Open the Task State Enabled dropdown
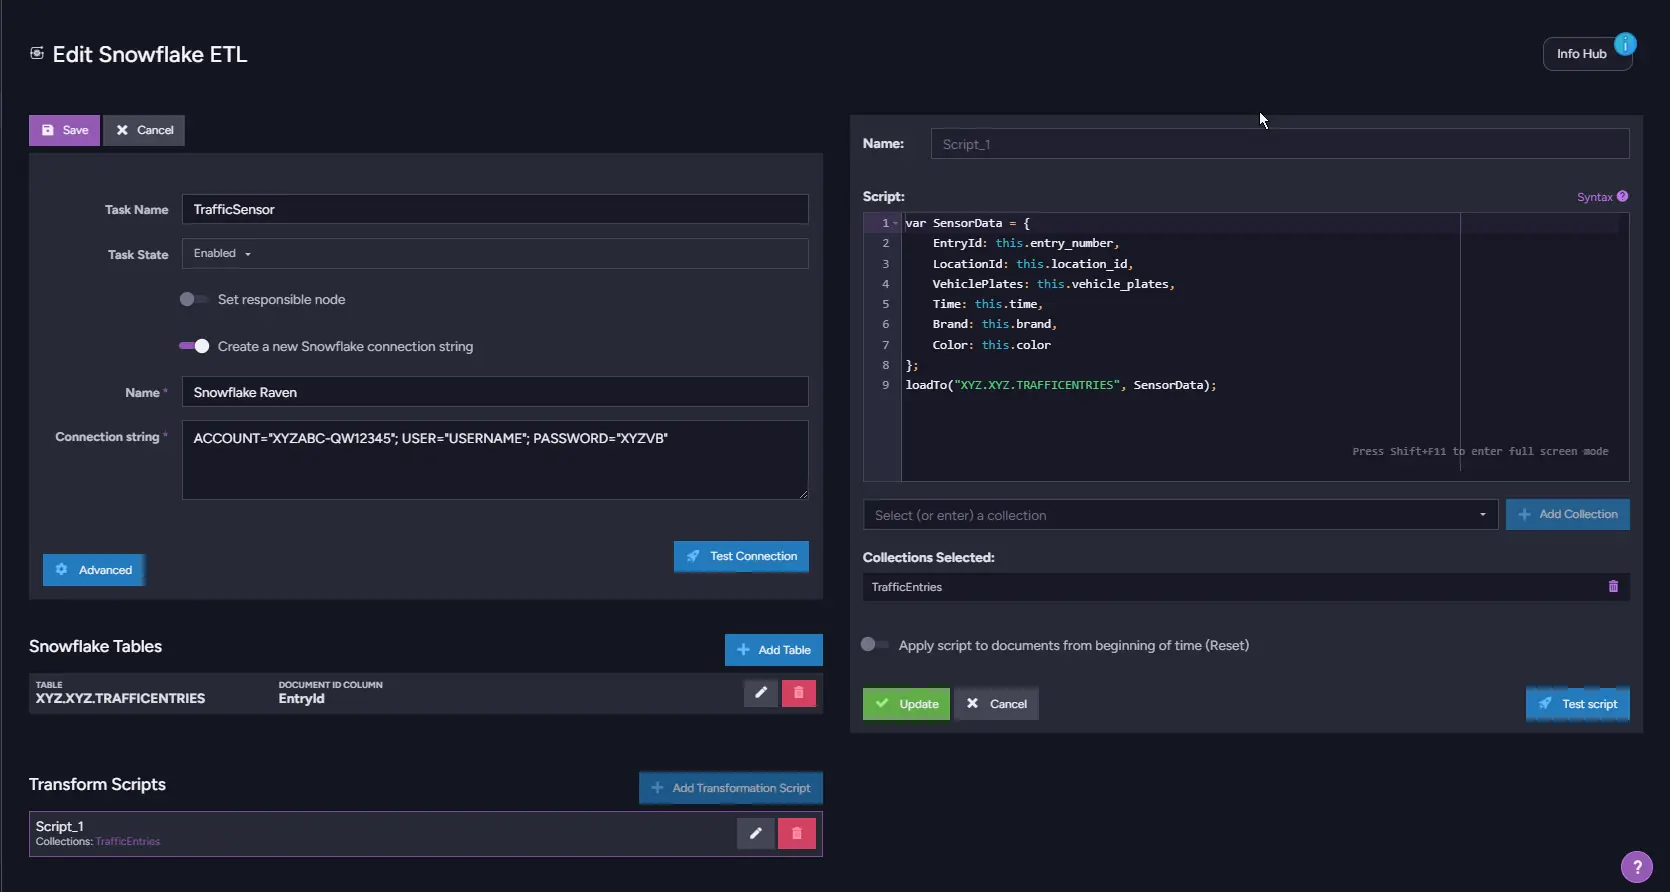This screenshot has height=892, width=1670. [x=495, y=254]
